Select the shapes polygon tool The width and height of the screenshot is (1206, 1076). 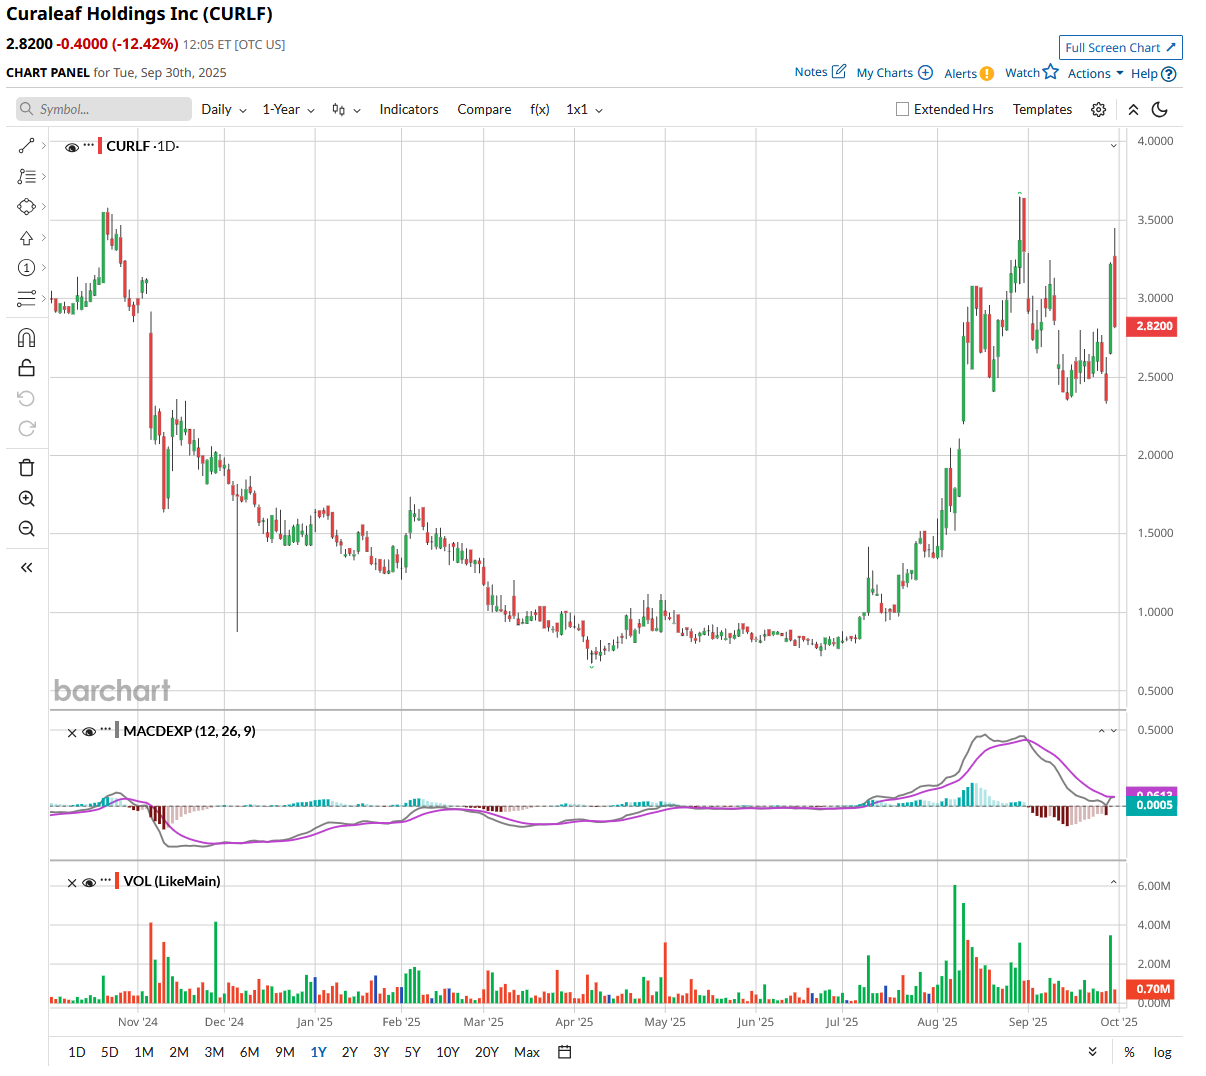click(27, 207)
